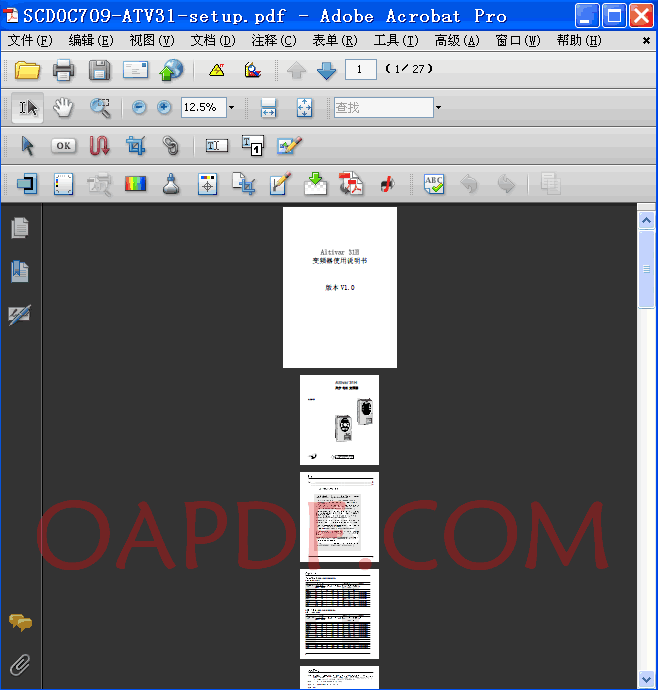Fit the page to window width
The height and width of the screenshot is (690, 658).
[x=268, y=107]
